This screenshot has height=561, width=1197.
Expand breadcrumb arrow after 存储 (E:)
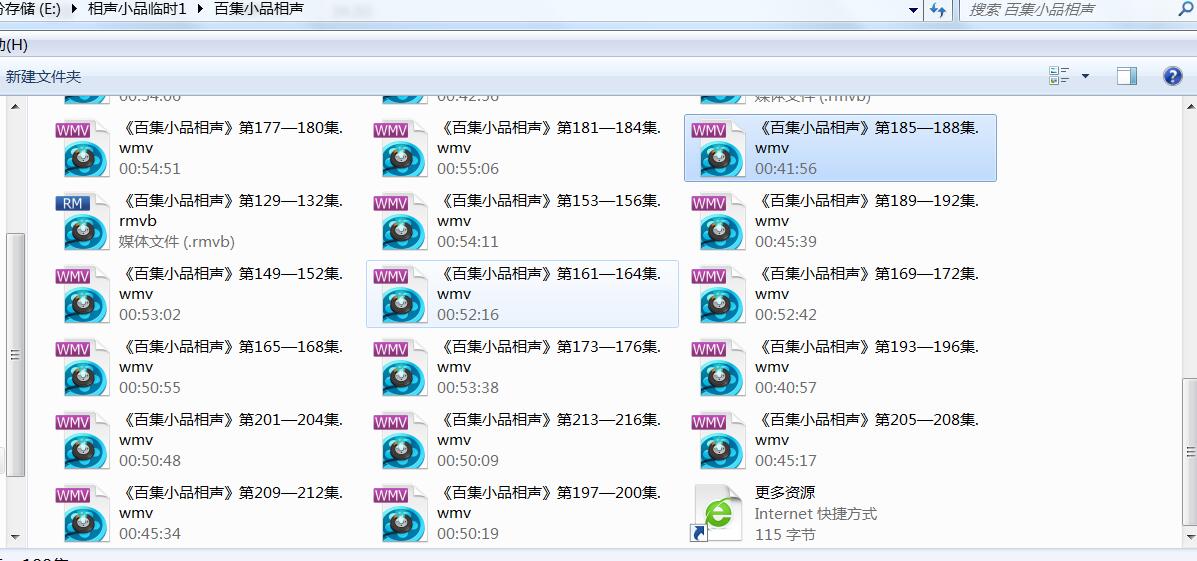[74, 9]
